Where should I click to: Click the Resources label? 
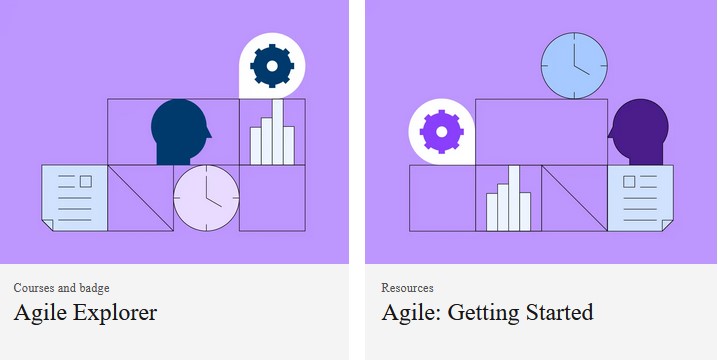coord(408,288)
